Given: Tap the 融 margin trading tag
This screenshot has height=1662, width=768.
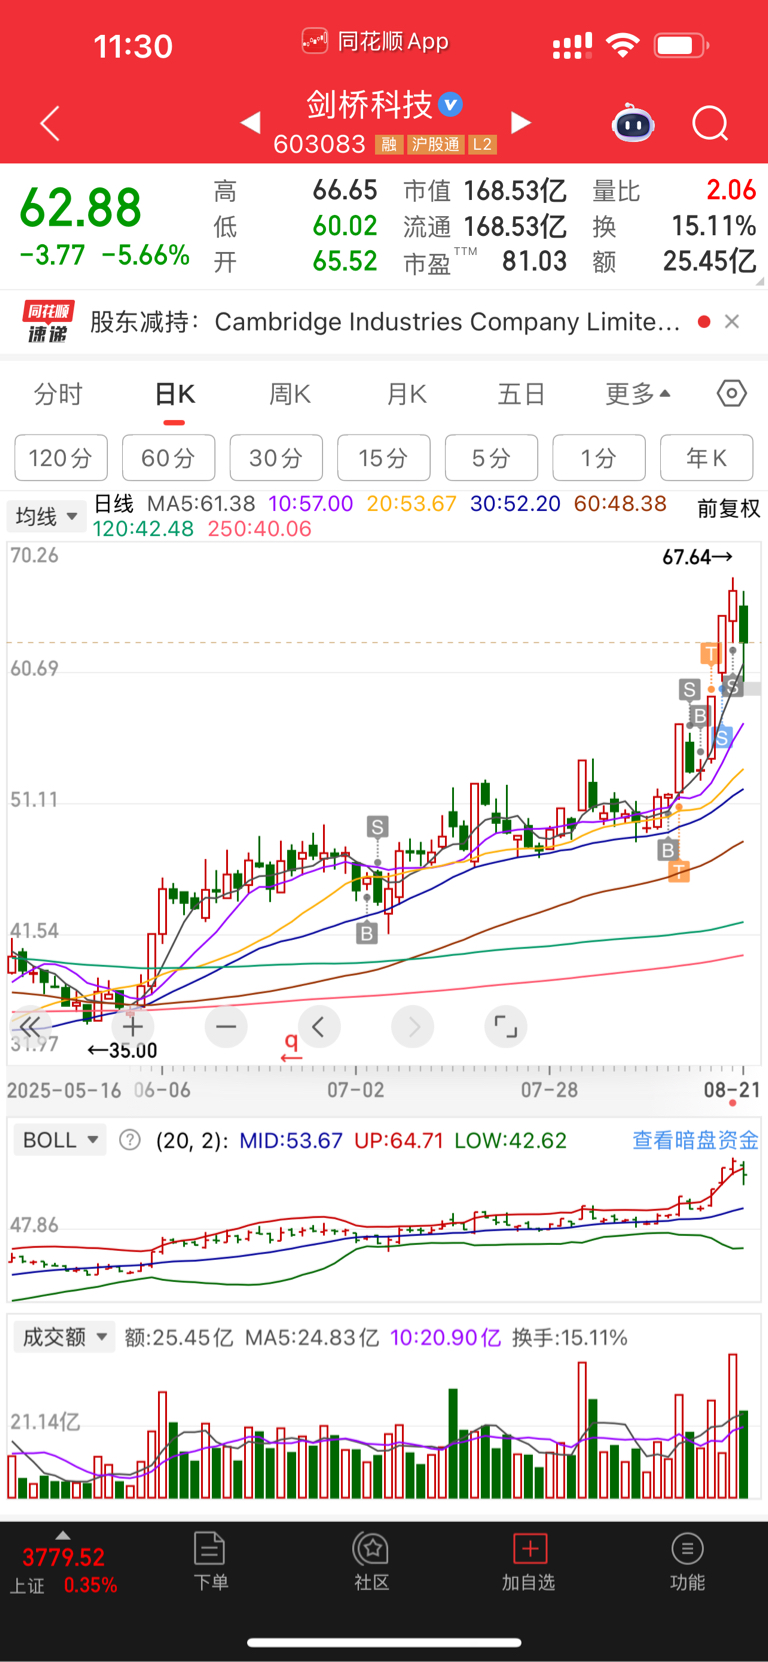Looking at the screenshot, I should click(388, 145).
